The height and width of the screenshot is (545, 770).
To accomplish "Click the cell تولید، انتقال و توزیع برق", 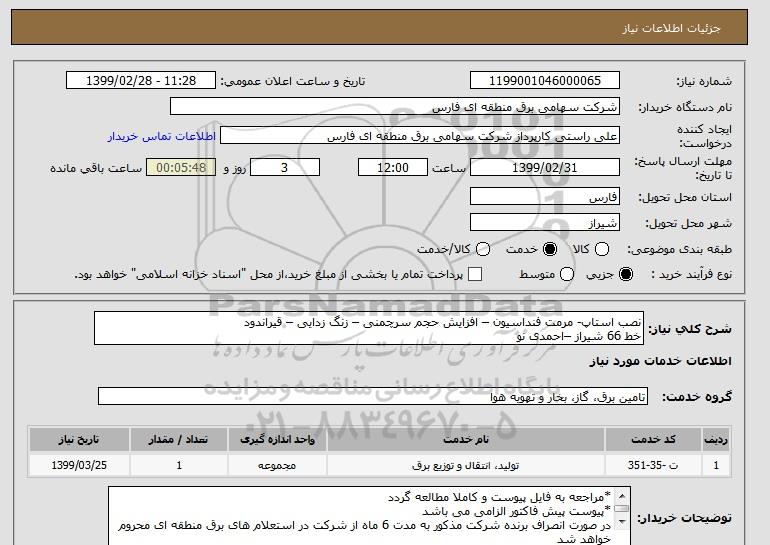I will (x=466, y=465).
